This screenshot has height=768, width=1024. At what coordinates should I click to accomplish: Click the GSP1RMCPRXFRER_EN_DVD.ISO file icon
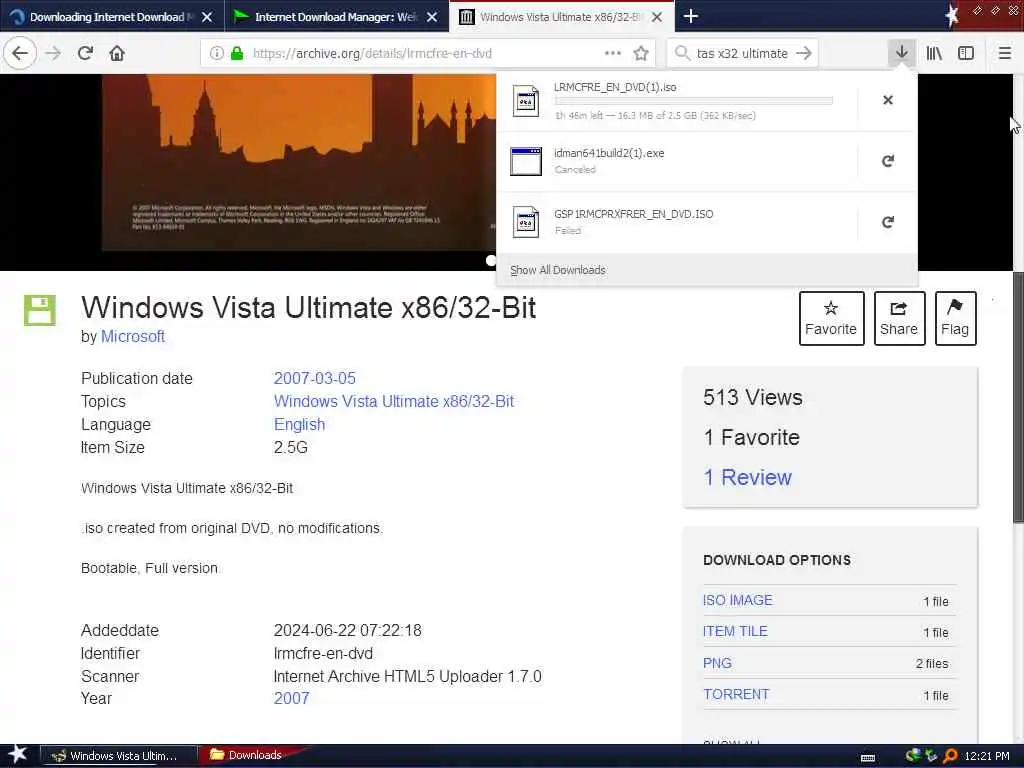526,222
